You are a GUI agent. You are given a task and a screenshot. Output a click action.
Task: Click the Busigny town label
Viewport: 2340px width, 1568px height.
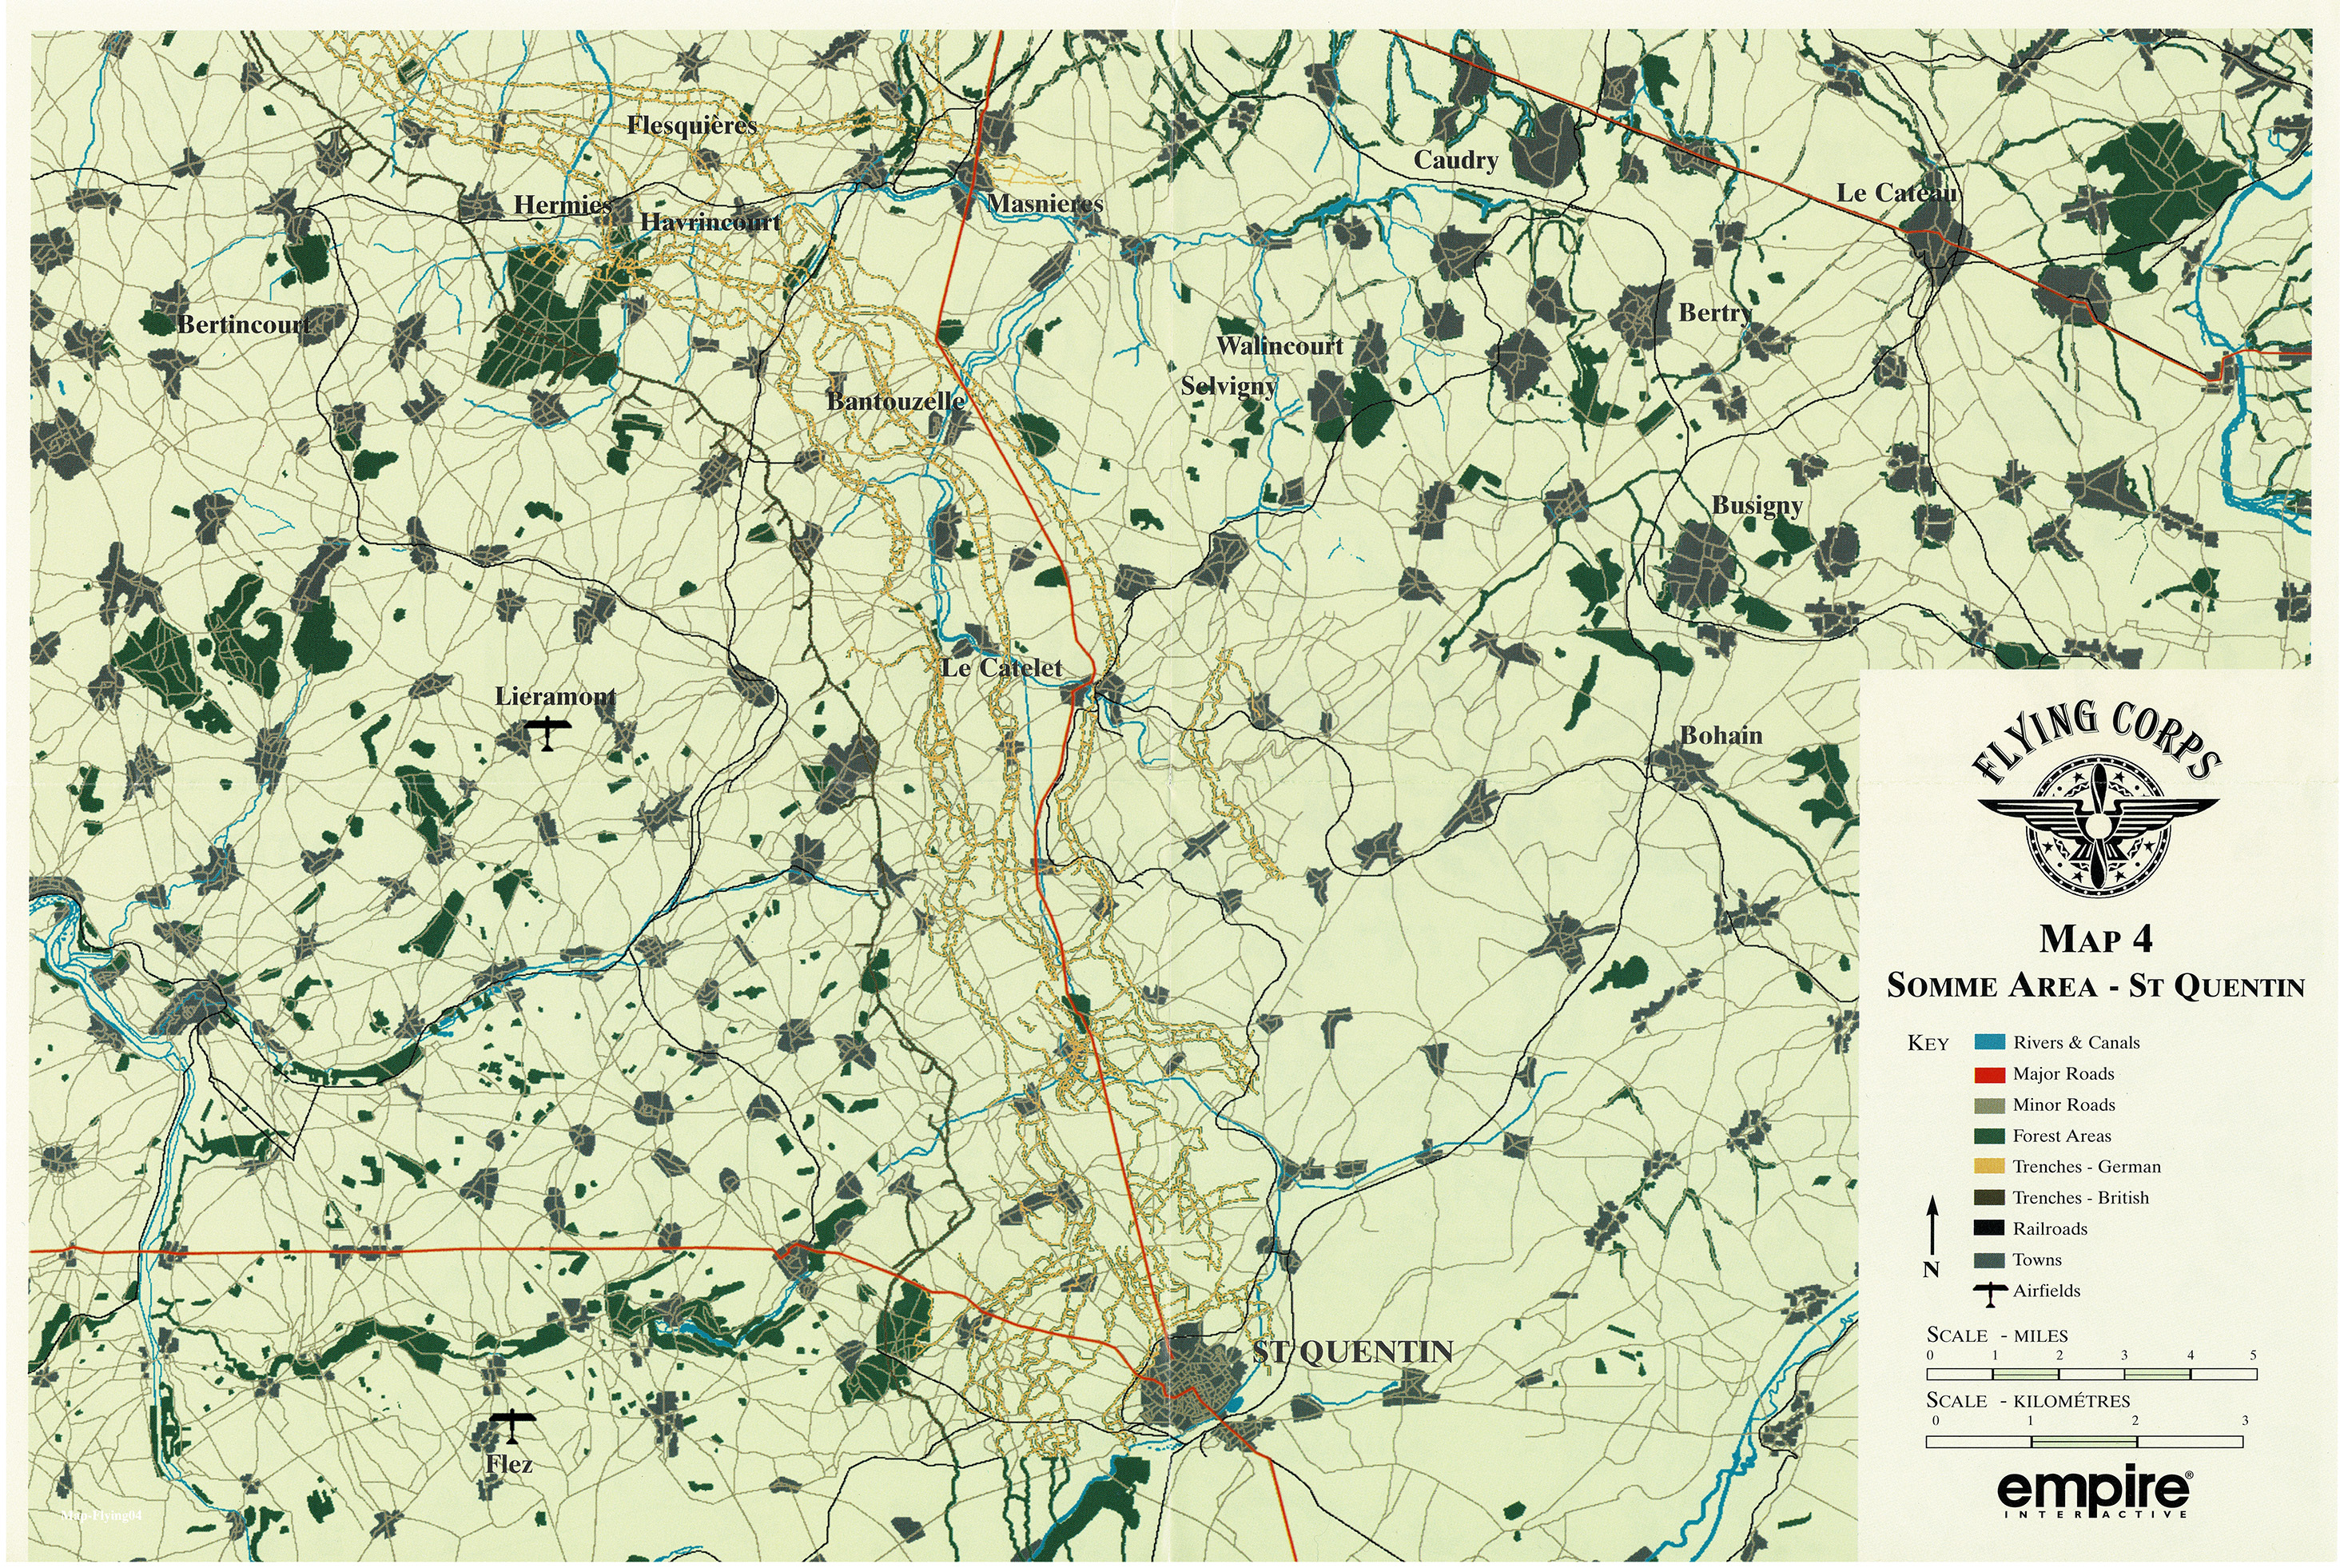point(1757,506)
